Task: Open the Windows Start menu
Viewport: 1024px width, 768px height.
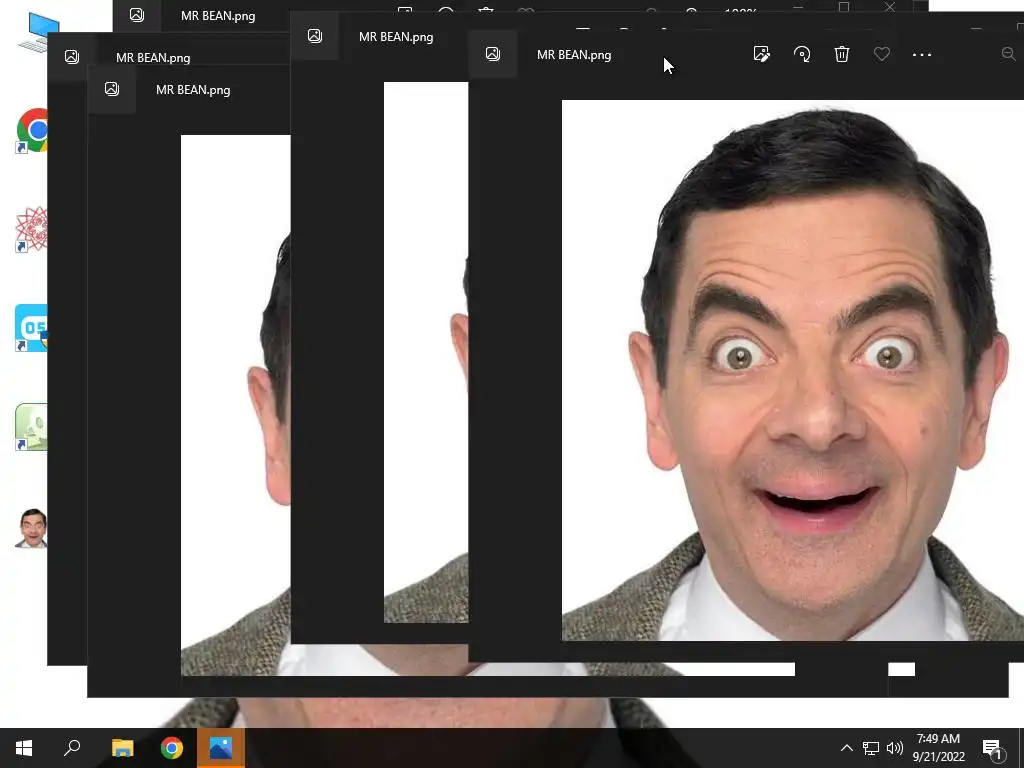Action: (24, 748)
